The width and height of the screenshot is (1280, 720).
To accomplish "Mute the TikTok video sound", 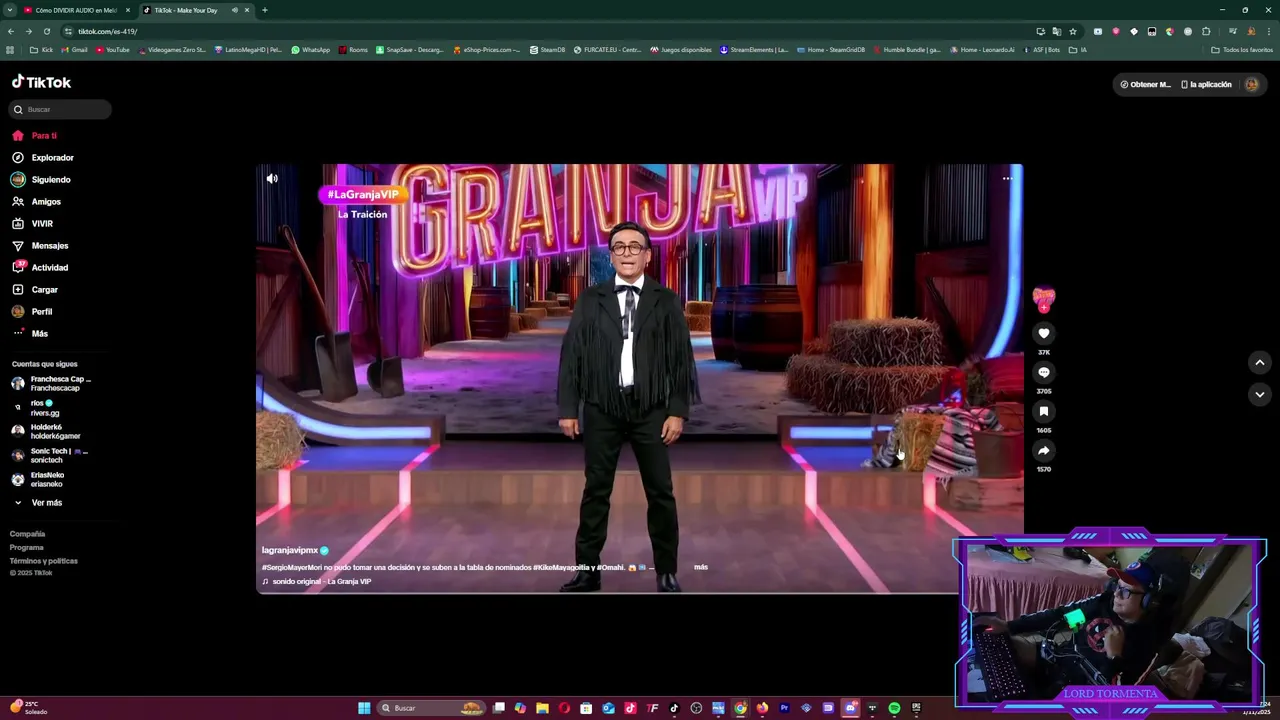I will [x=272, y=179].
